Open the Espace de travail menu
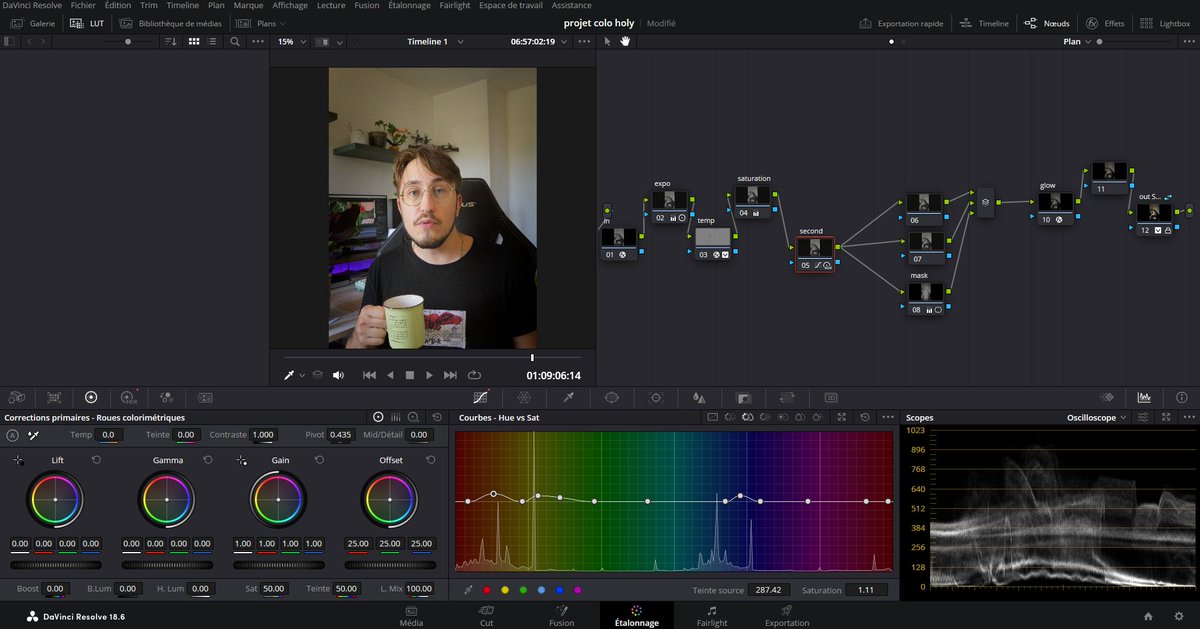The height and width of the screenshot is (629, 1200). pos(510,5)
